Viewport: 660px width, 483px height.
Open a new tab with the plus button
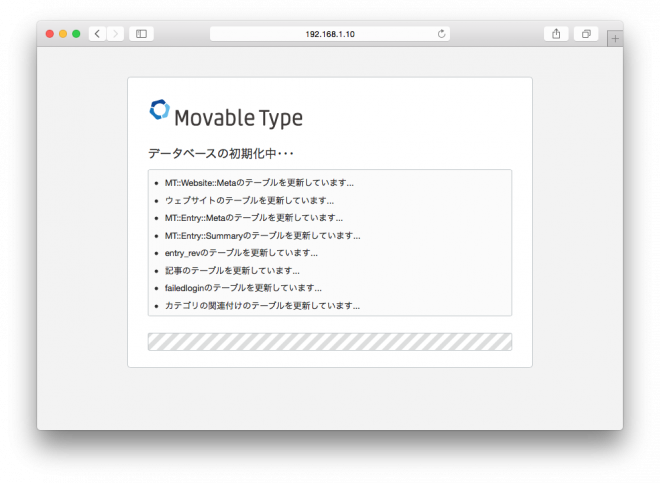(614, 39)
